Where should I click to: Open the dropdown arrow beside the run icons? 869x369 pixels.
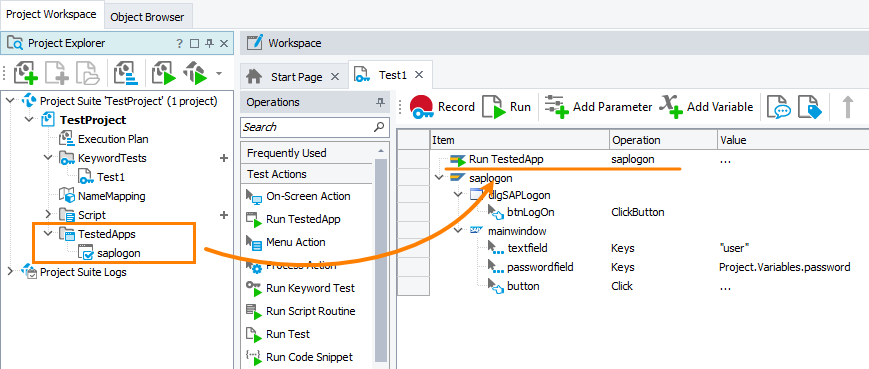click(x=219, y=73)
